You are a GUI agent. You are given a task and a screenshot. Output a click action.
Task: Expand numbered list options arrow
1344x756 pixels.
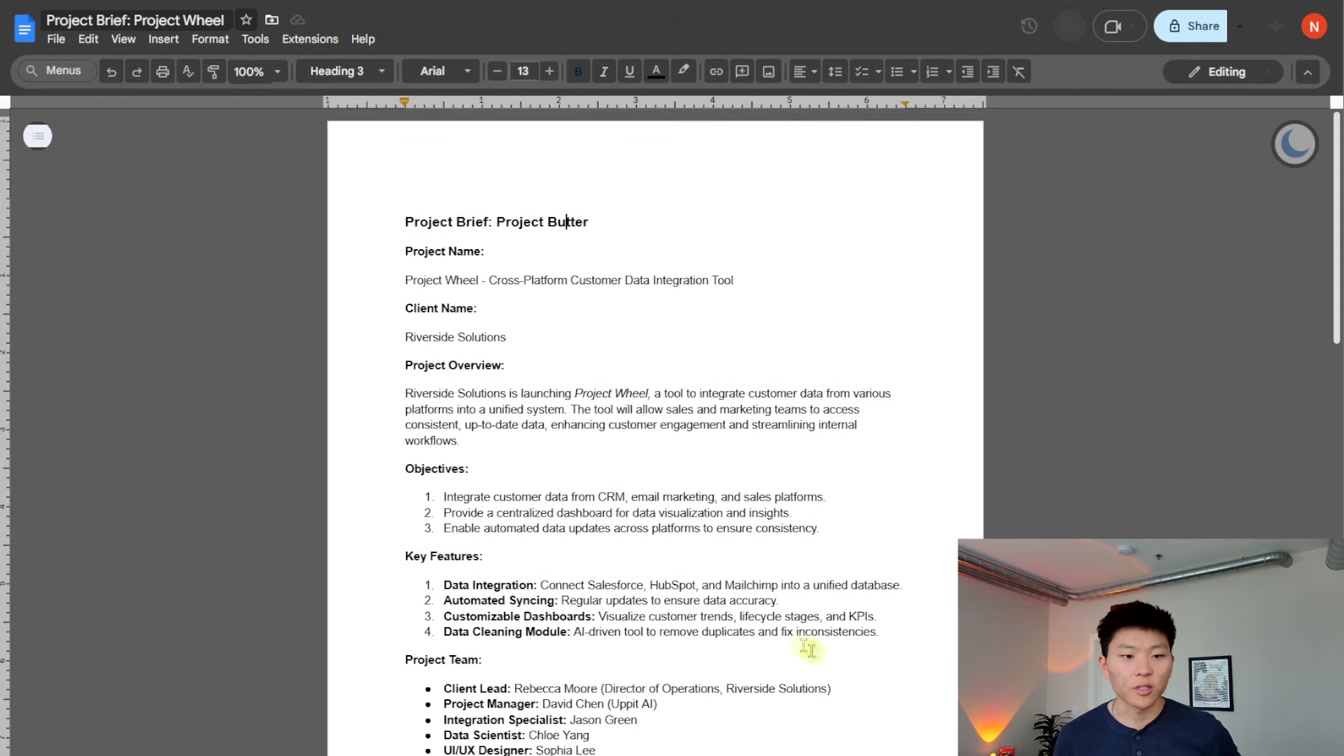coord(948,72)
